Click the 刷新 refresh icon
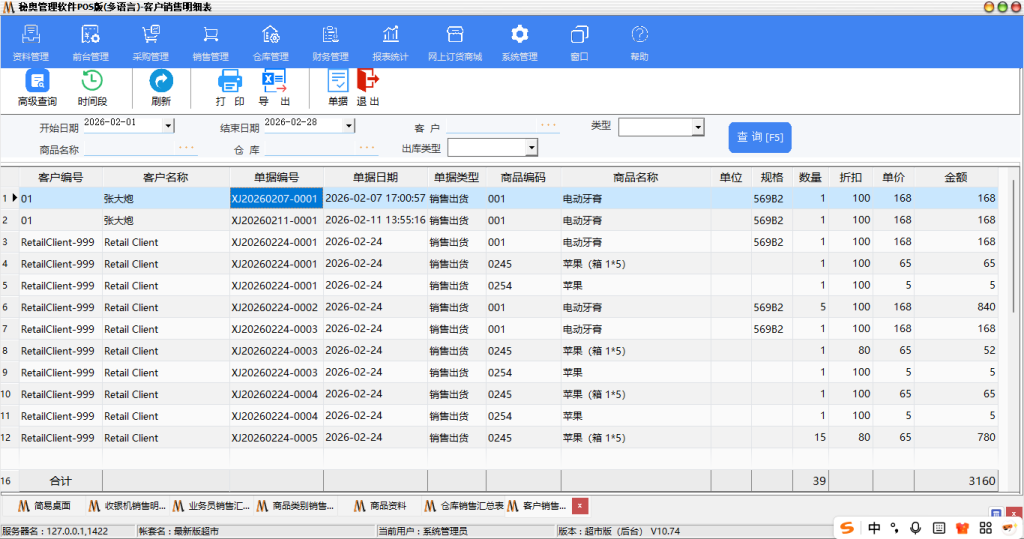Image resolution: width=1024 pixels, height=539 pixels. tap(161, 88)
